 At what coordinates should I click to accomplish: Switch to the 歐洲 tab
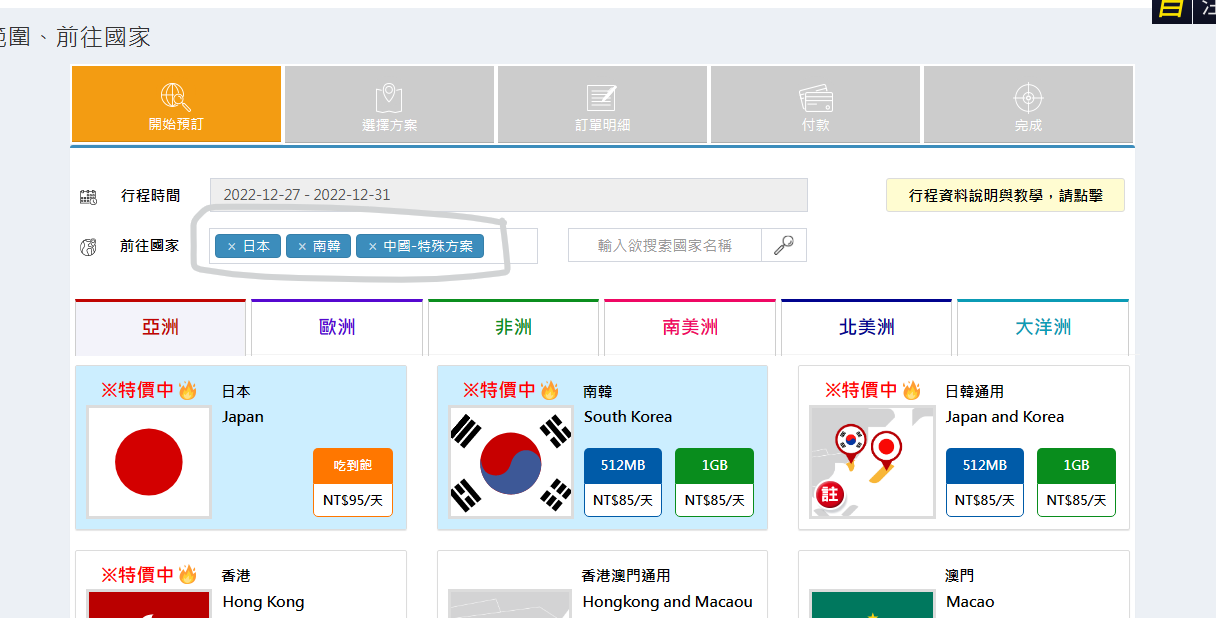pos(337,327)
